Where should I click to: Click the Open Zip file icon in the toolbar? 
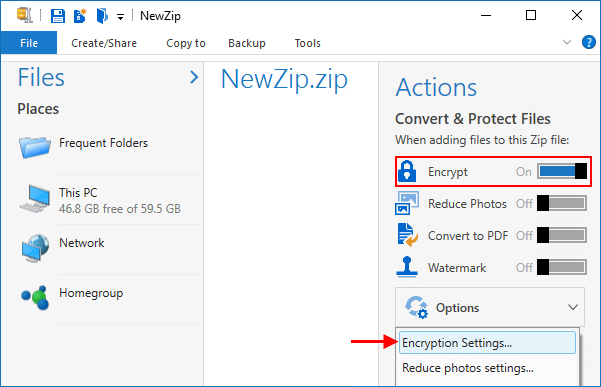point(102,16)
